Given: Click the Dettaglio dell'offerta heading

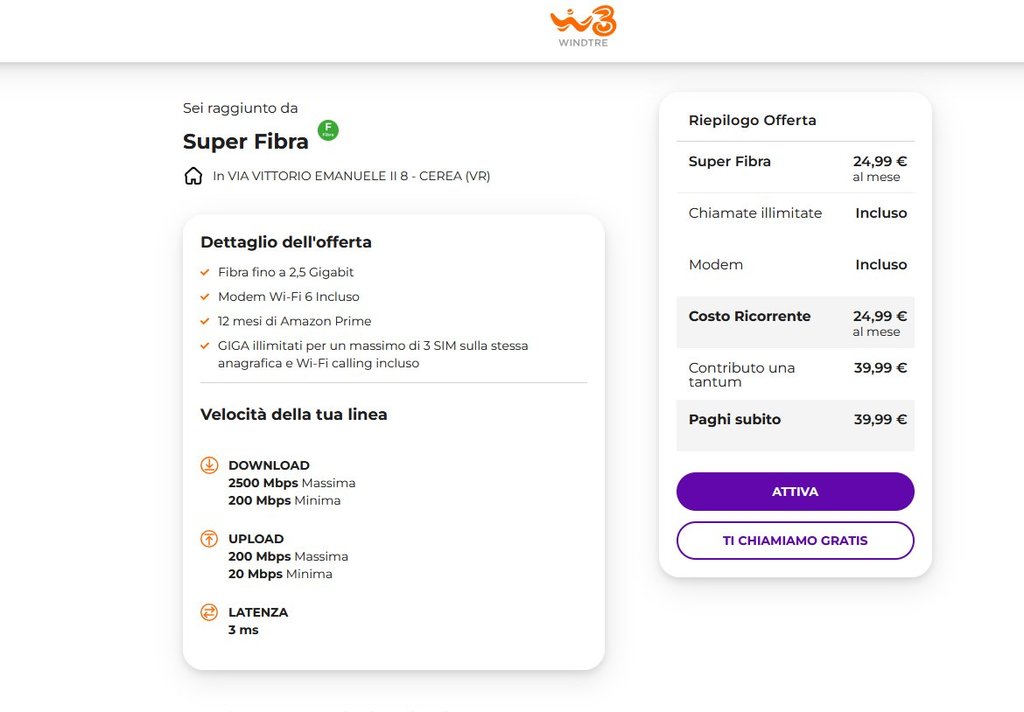Looking at the screenshot, I should click(x=286, y=242).
